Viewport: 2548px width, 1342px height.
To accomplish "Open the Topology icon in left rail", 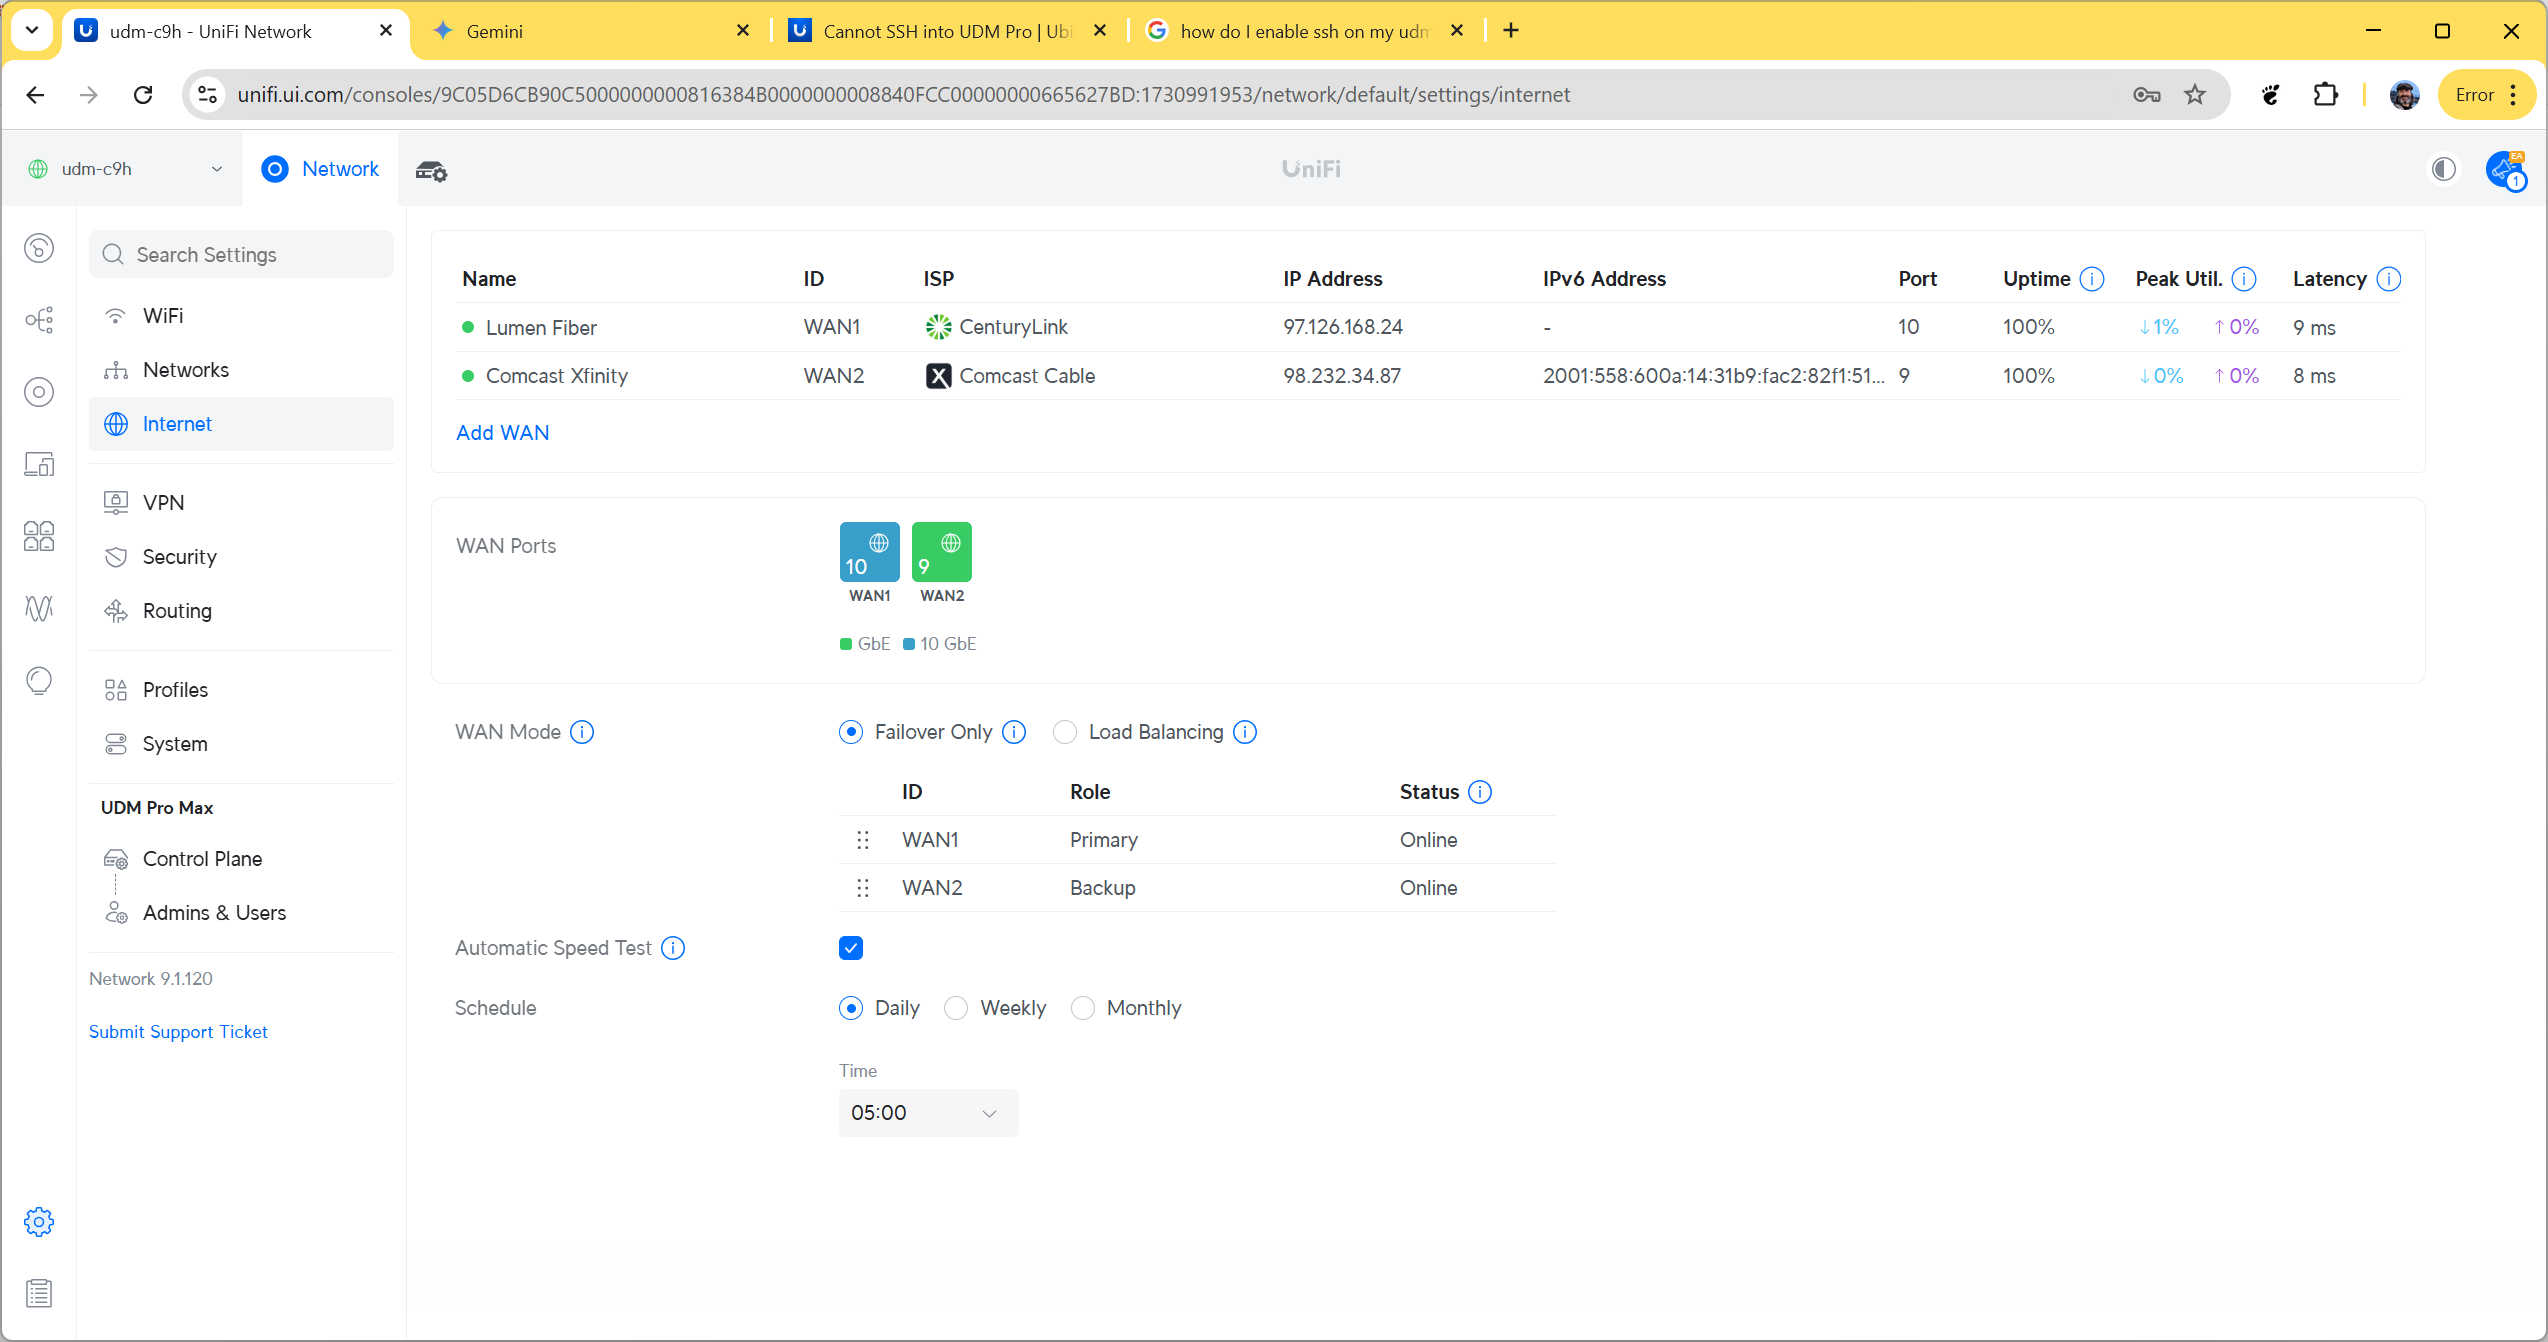I will (39, 320).
